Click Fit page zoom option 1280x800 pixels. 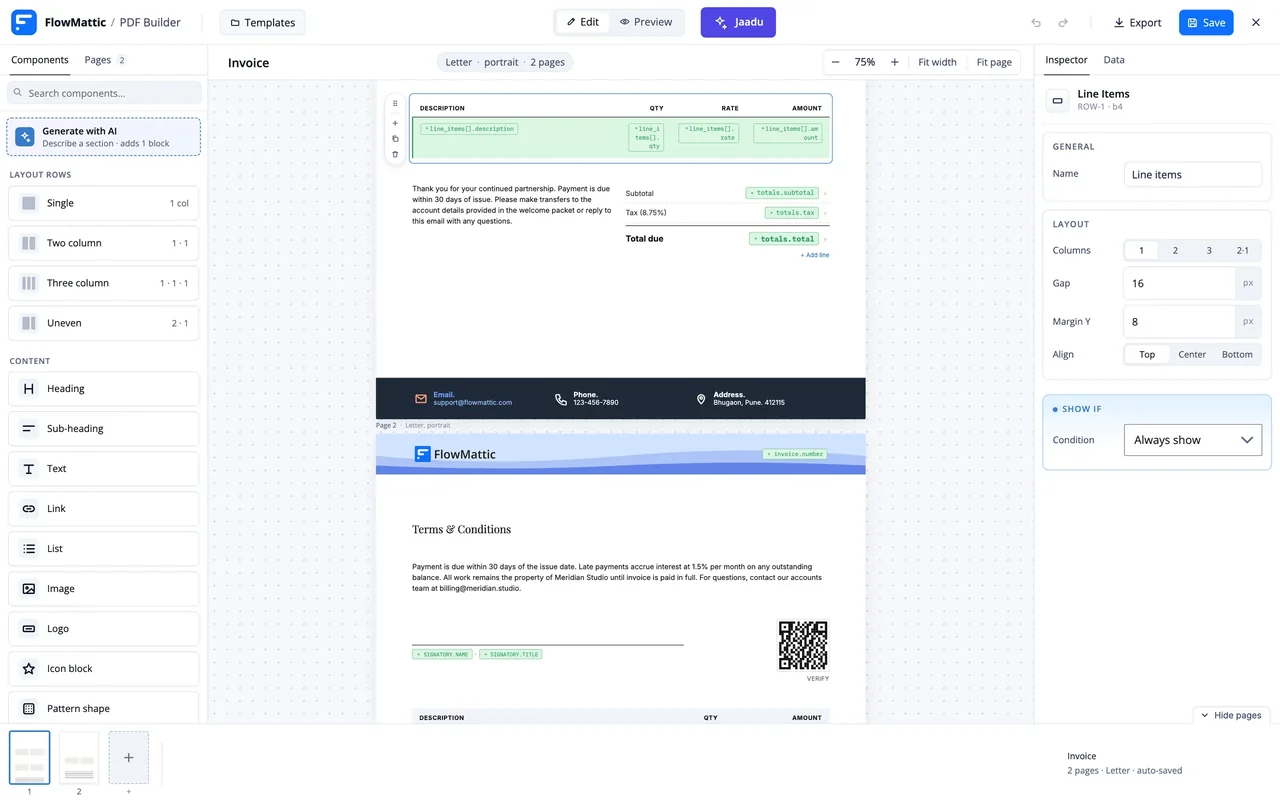[994, 62]
